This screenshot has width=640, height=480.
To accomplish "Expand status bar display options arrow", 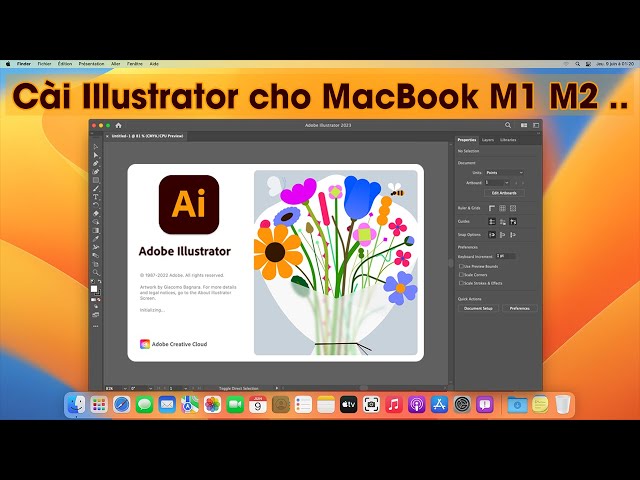I will coord(277,389).
